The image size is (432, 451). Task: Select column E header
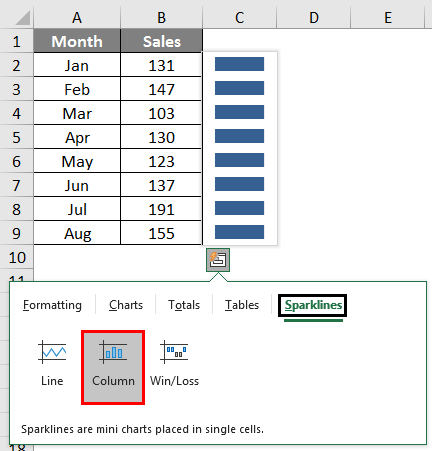point(388,18)
